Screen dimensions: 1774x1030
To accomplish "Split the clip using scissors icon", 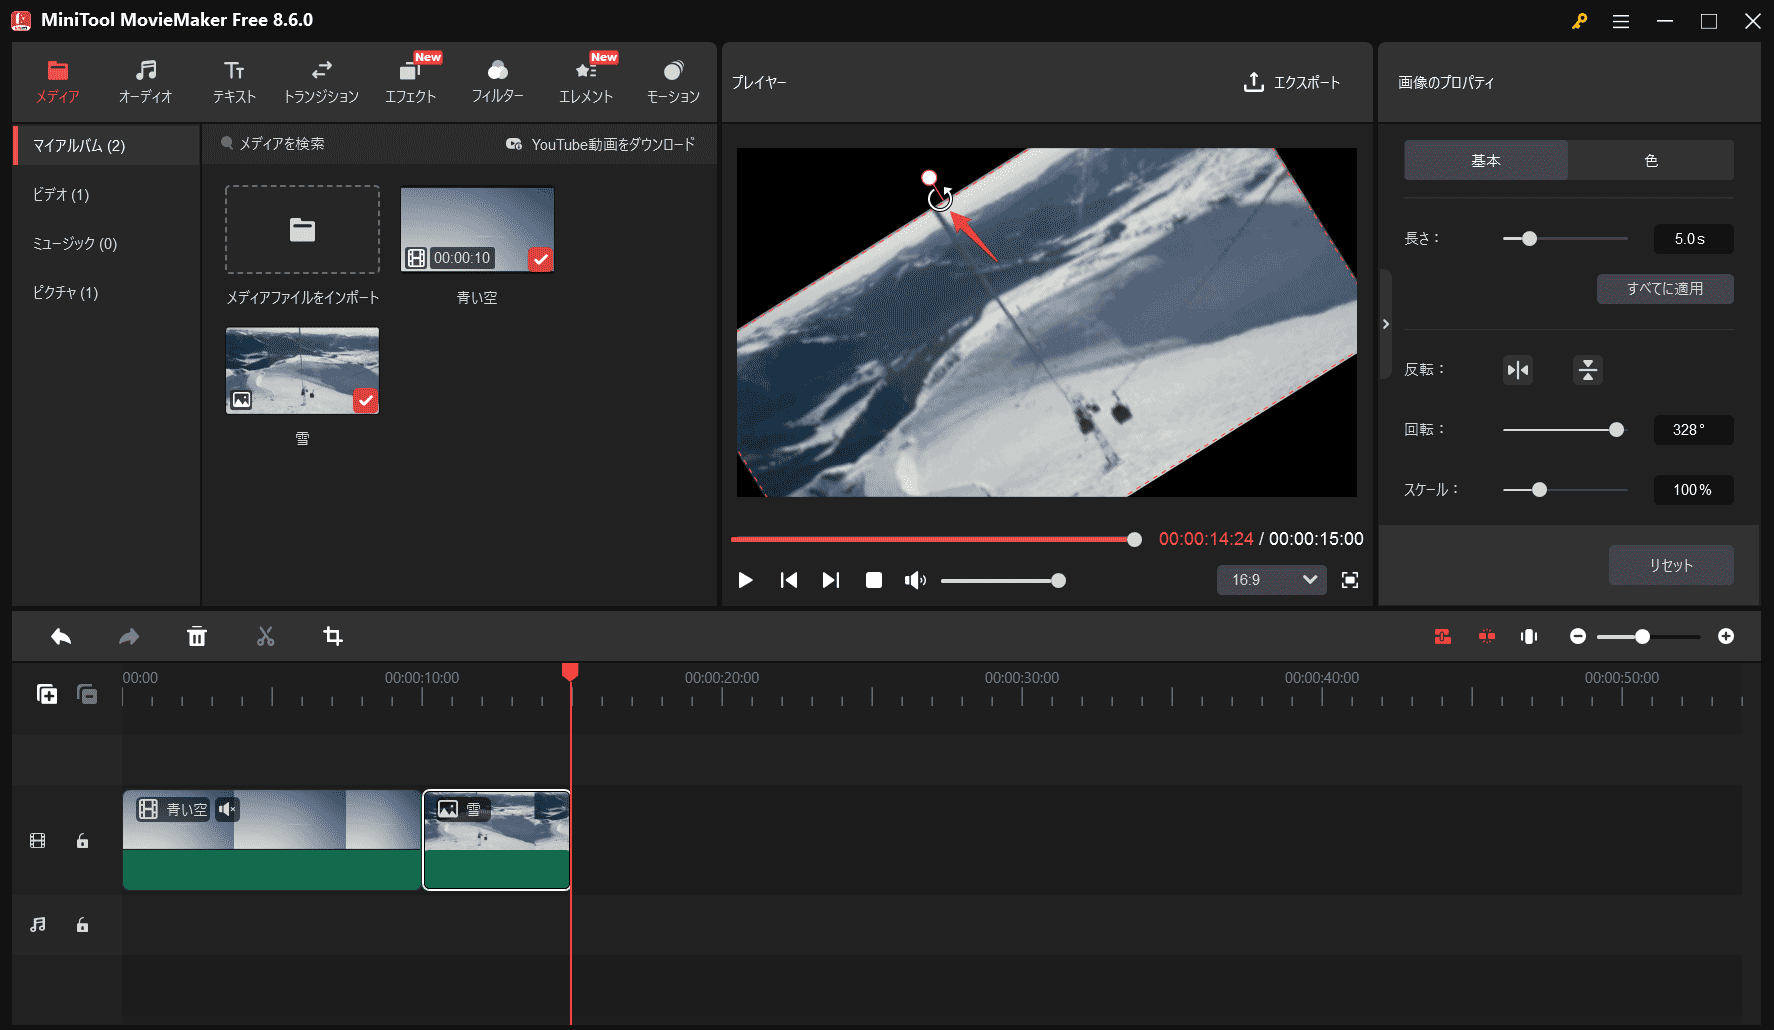I will tap(265, 636).
